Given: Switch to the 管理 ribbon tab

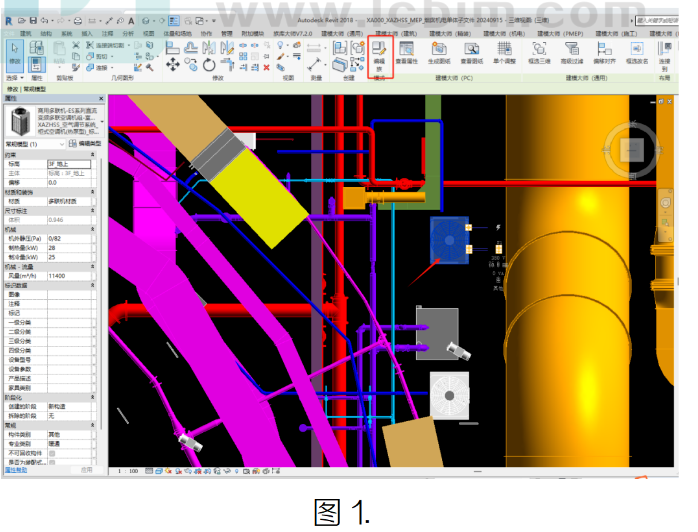Looking at the screenshot, I should (x=227, y=34).
